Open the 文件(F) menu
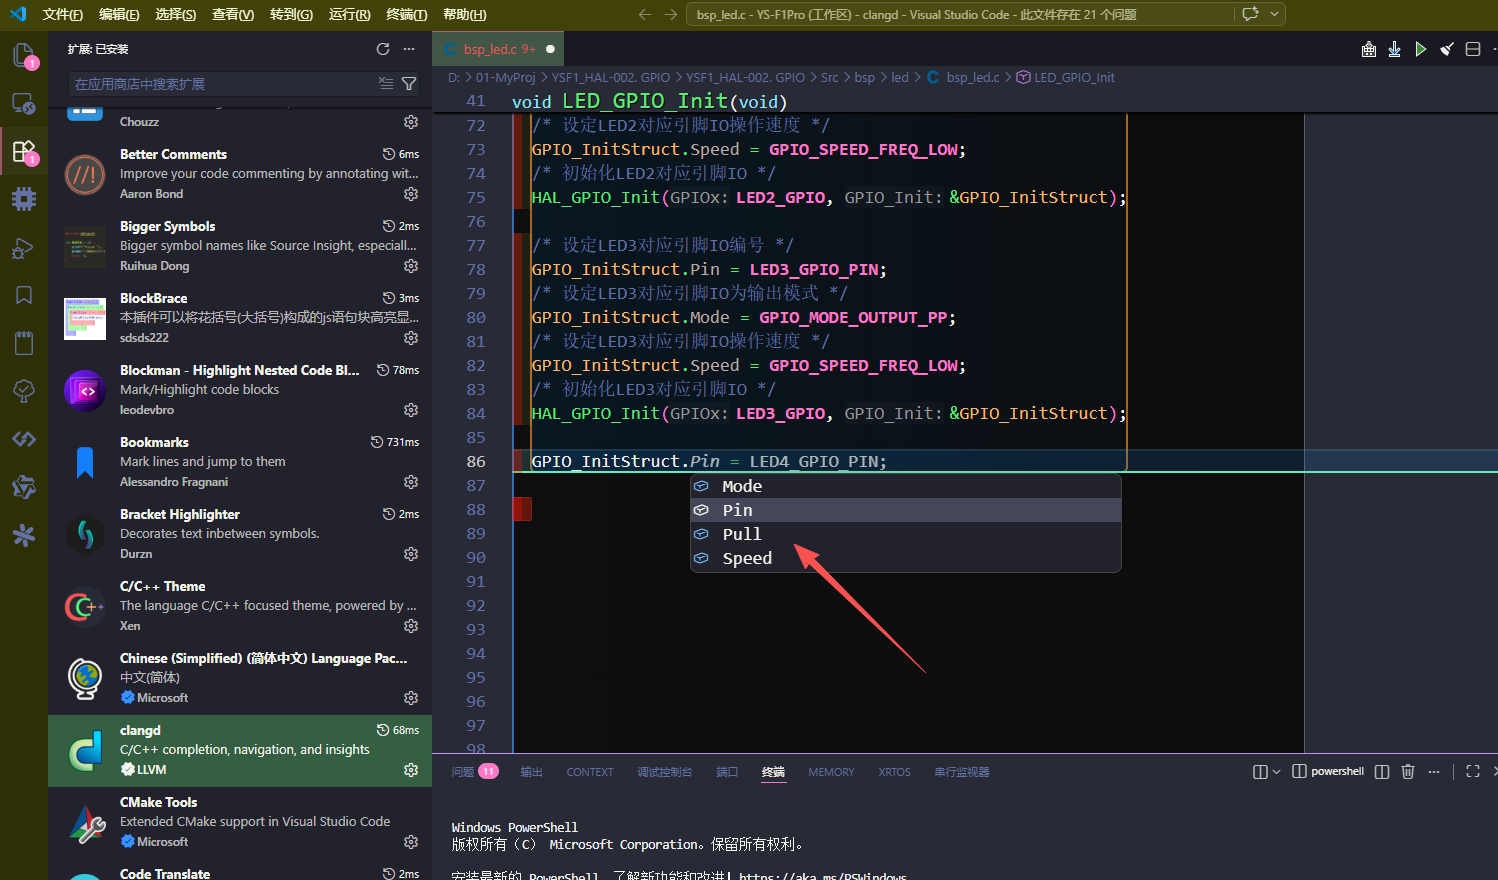 tap(63, 14)
